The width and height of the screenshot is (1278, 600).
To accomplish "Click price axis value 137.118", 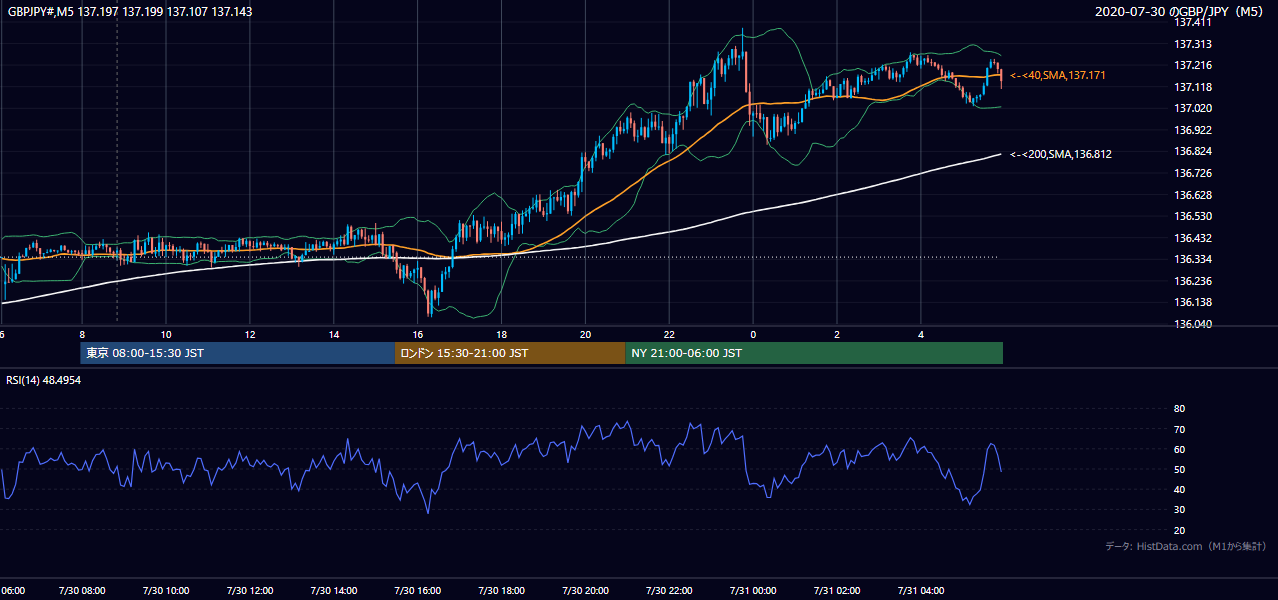I will (1193, 87).
